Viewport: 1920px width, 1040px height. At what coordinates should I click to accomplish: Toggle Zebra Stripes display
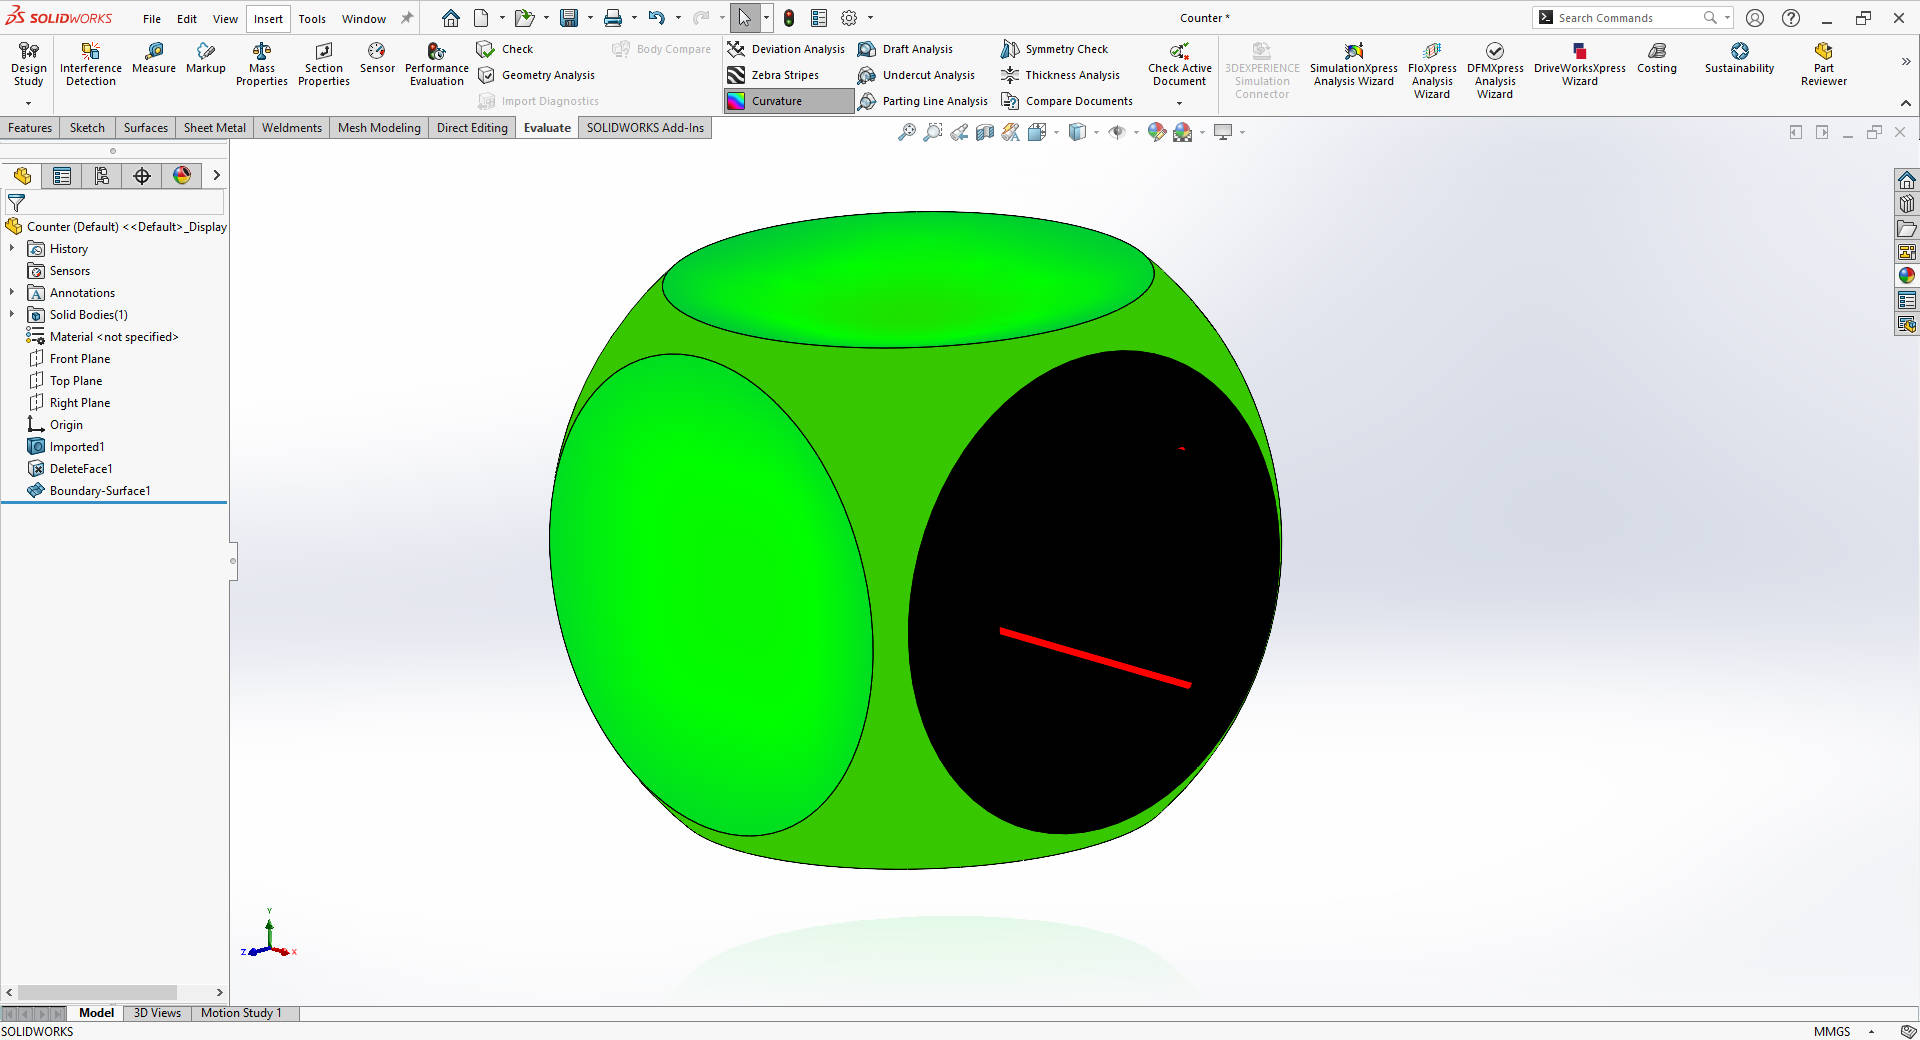[x=783, y=74]
